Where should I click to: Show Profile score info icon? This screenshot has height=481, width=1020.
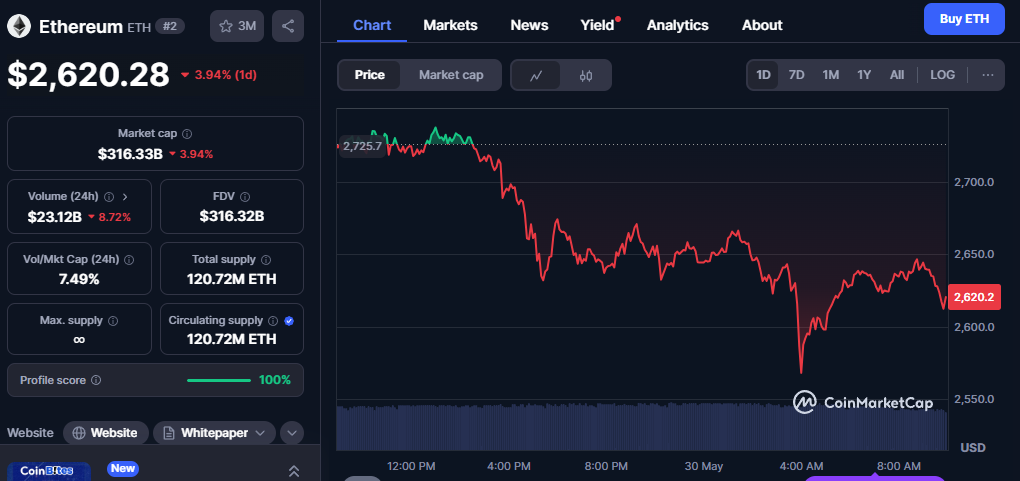coord(96,380)
